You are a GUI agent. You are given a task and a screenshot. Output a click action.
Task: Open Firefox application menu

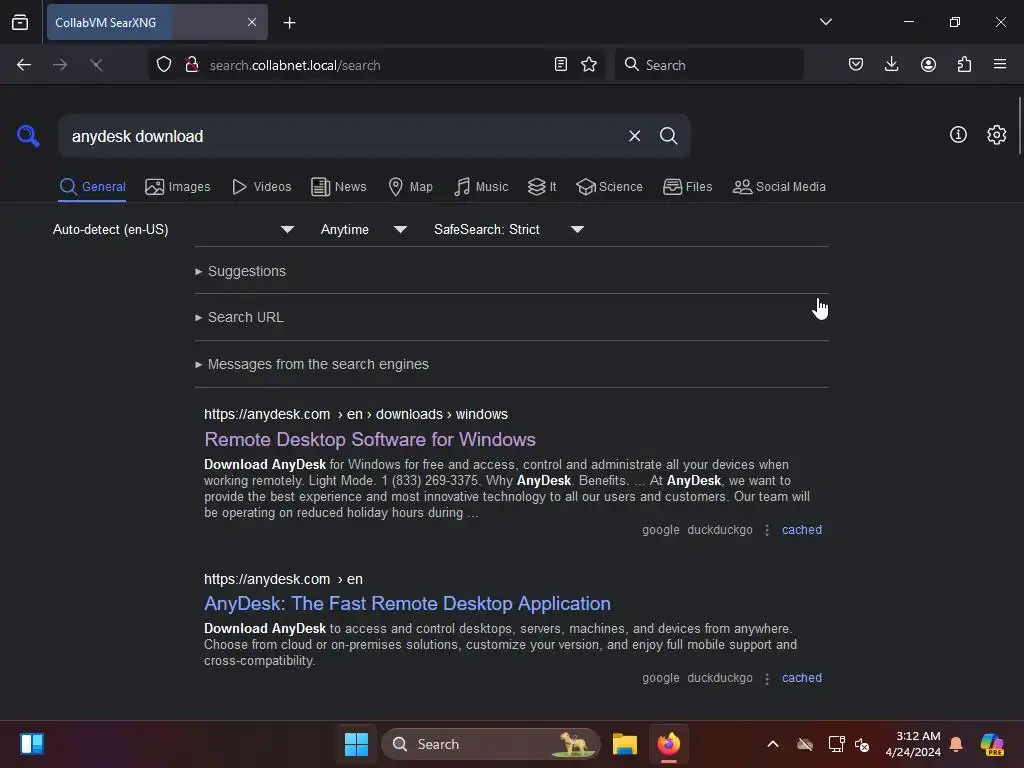coord(1000,64)
